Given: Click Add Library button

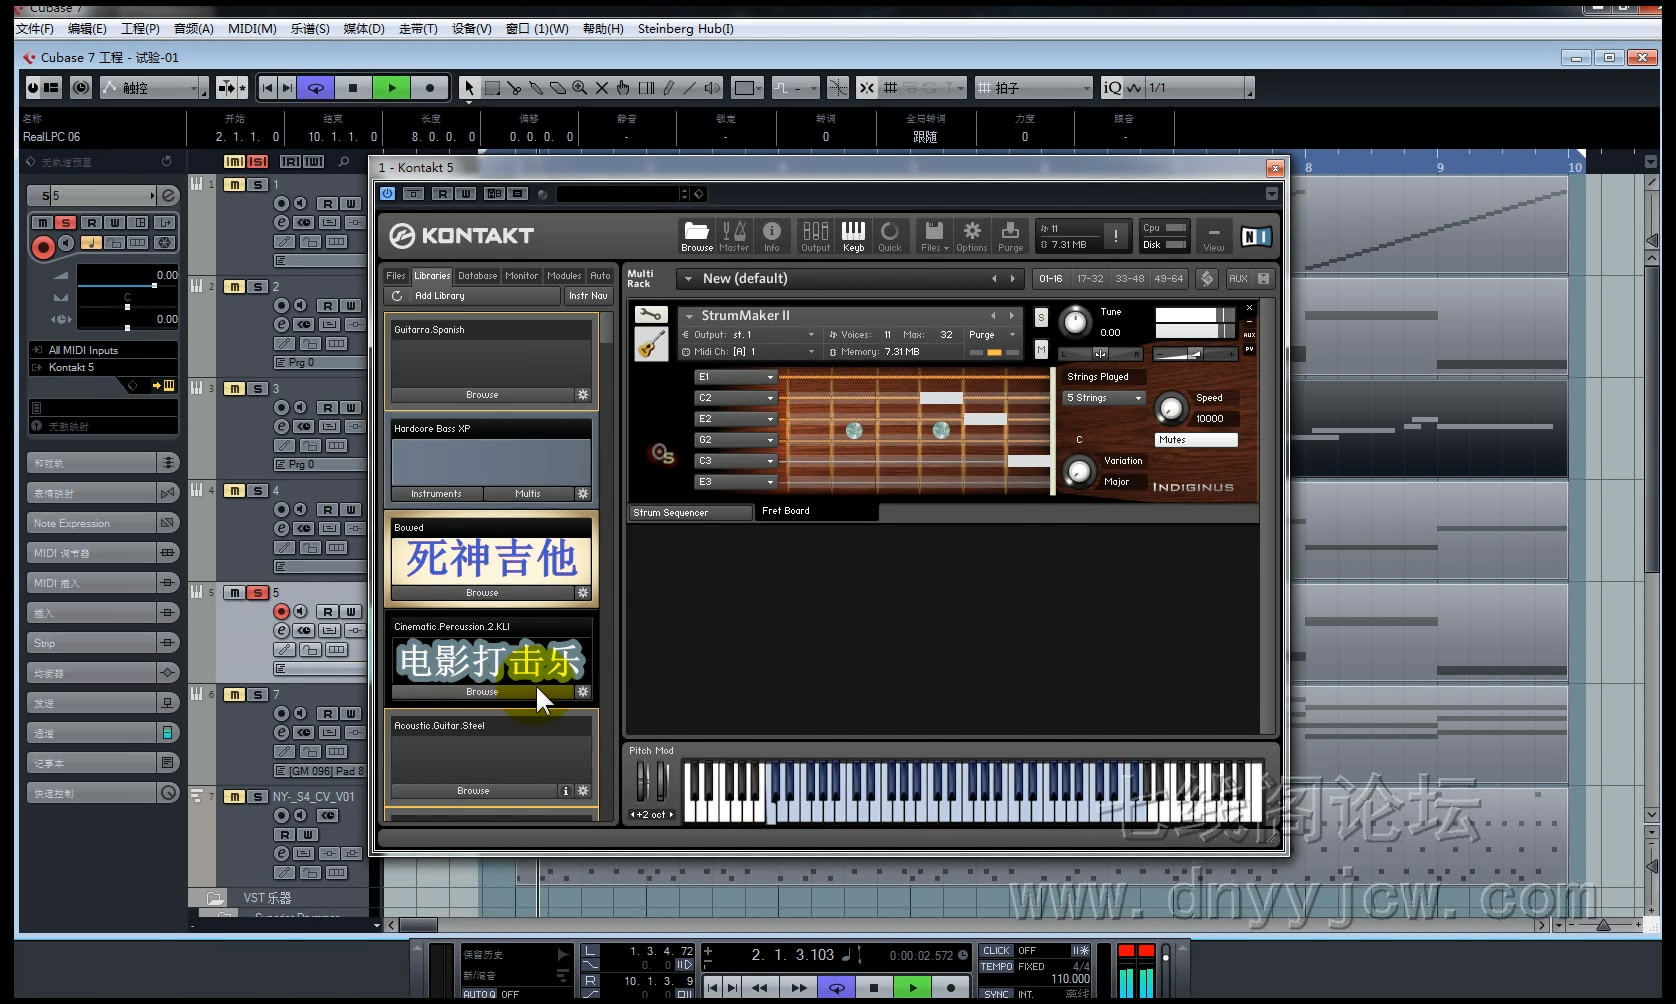Looking at the screenshot, I should point(472,296).
